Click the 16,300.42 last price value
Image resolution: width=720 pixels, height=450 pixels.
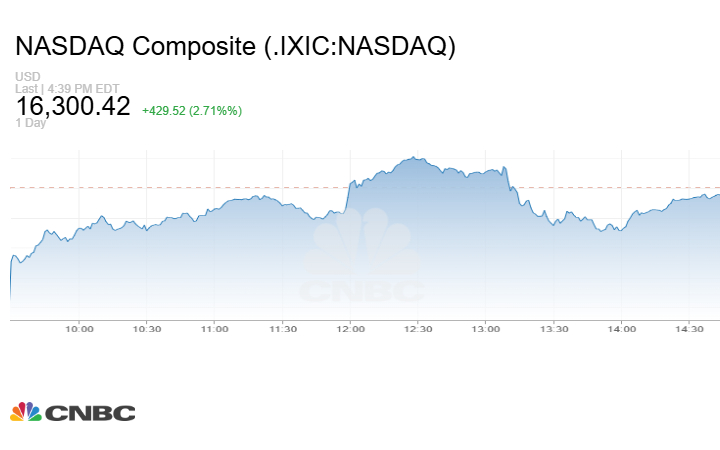click(x=73, y=106)
